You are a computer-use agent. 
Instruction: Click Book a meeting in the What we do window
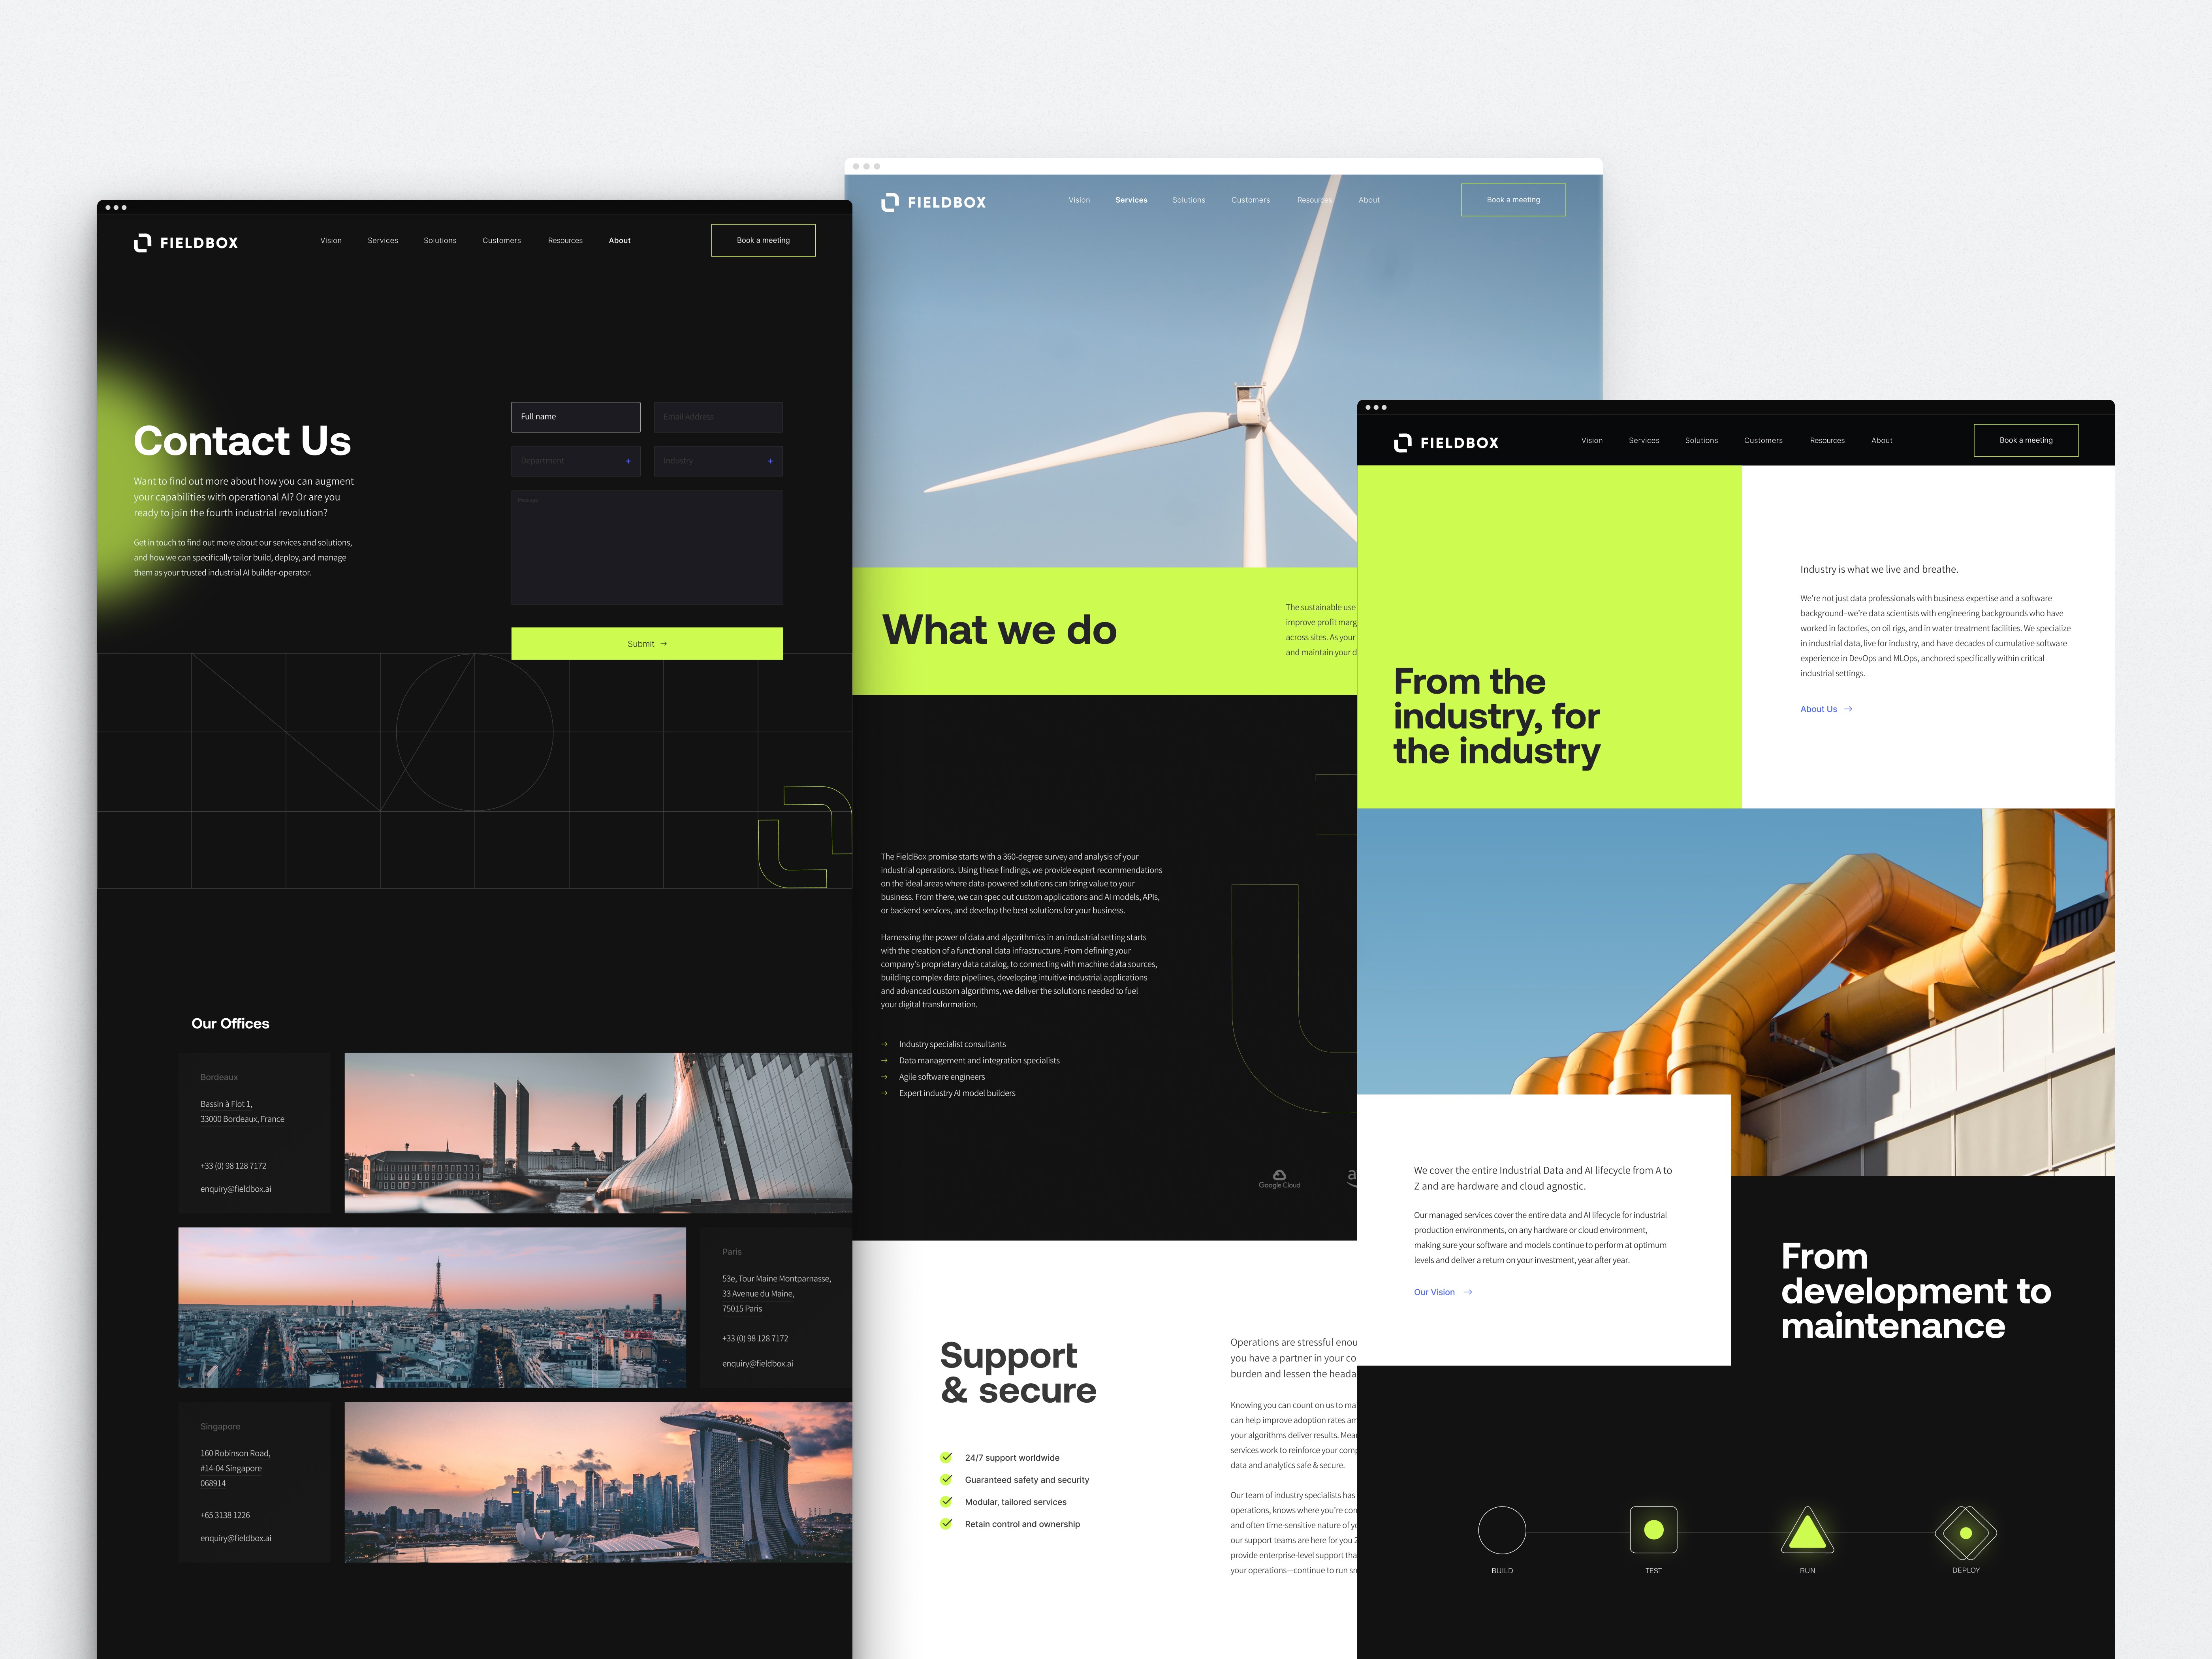click(x=1513, y=200)
